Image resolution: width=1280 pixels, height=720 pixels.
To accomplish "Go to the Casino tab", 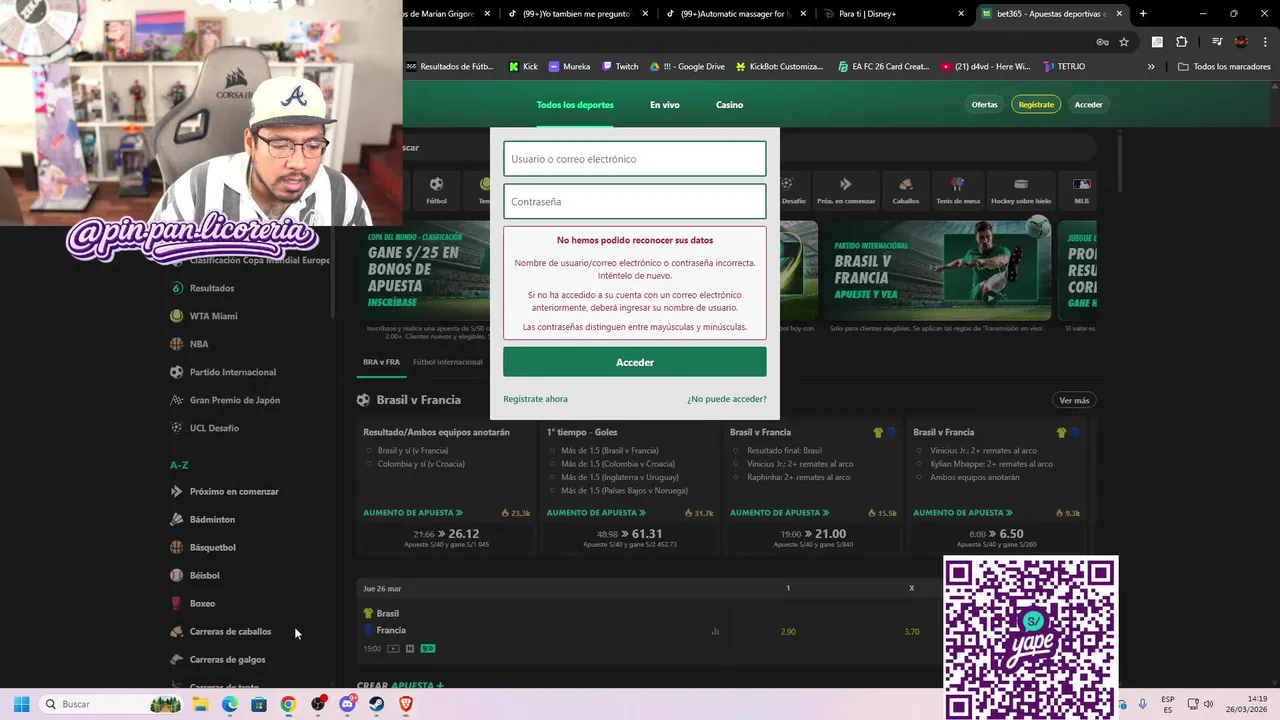I will point(729,105).
